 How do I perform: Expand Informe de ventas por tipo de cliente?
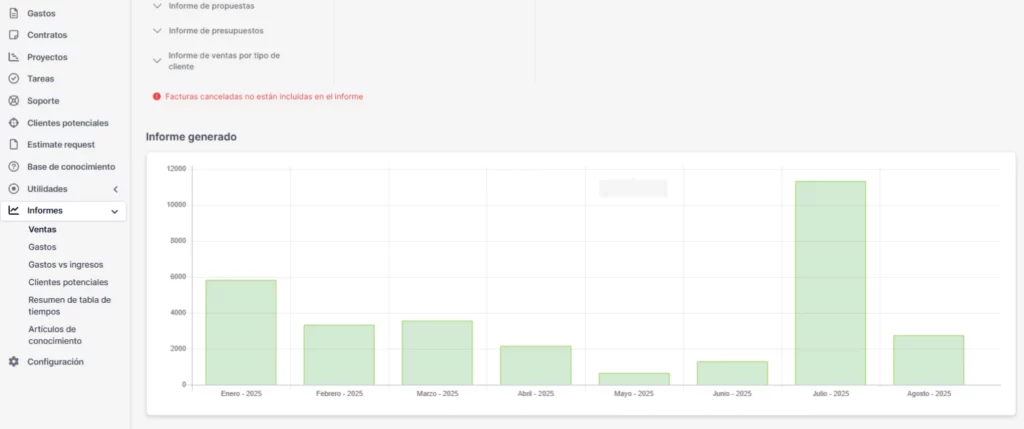tap(157, 61)
